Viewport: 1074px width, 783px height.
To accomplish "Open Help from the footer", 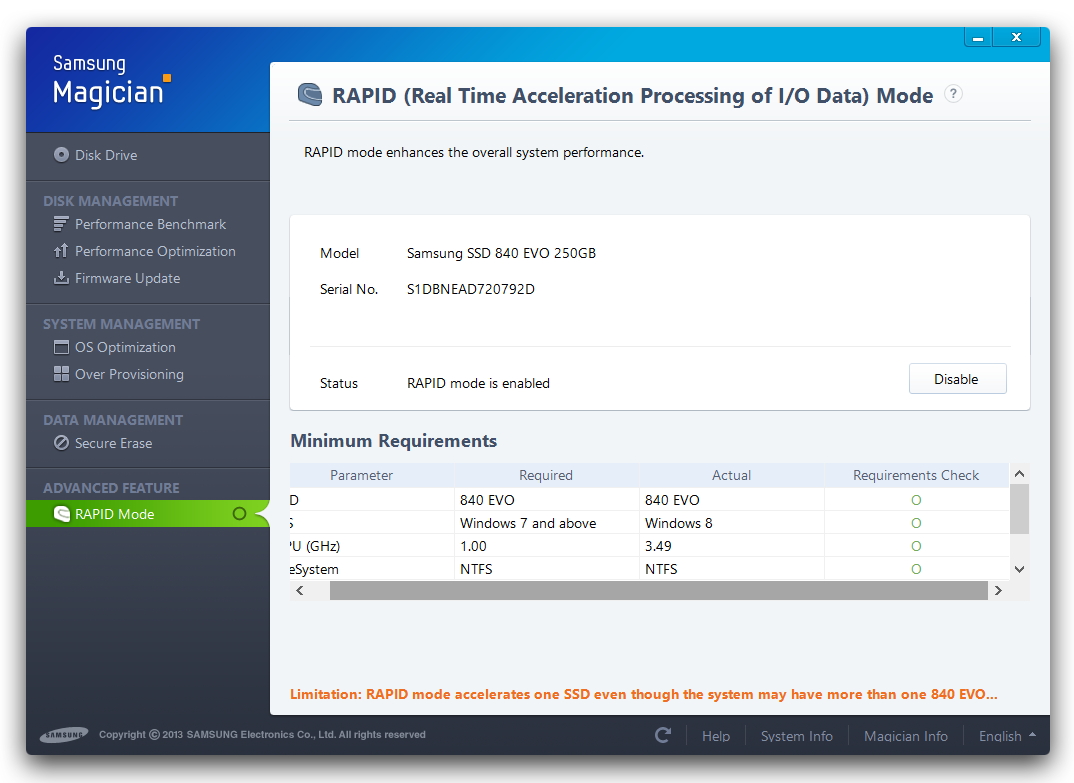I will (716, 736).
